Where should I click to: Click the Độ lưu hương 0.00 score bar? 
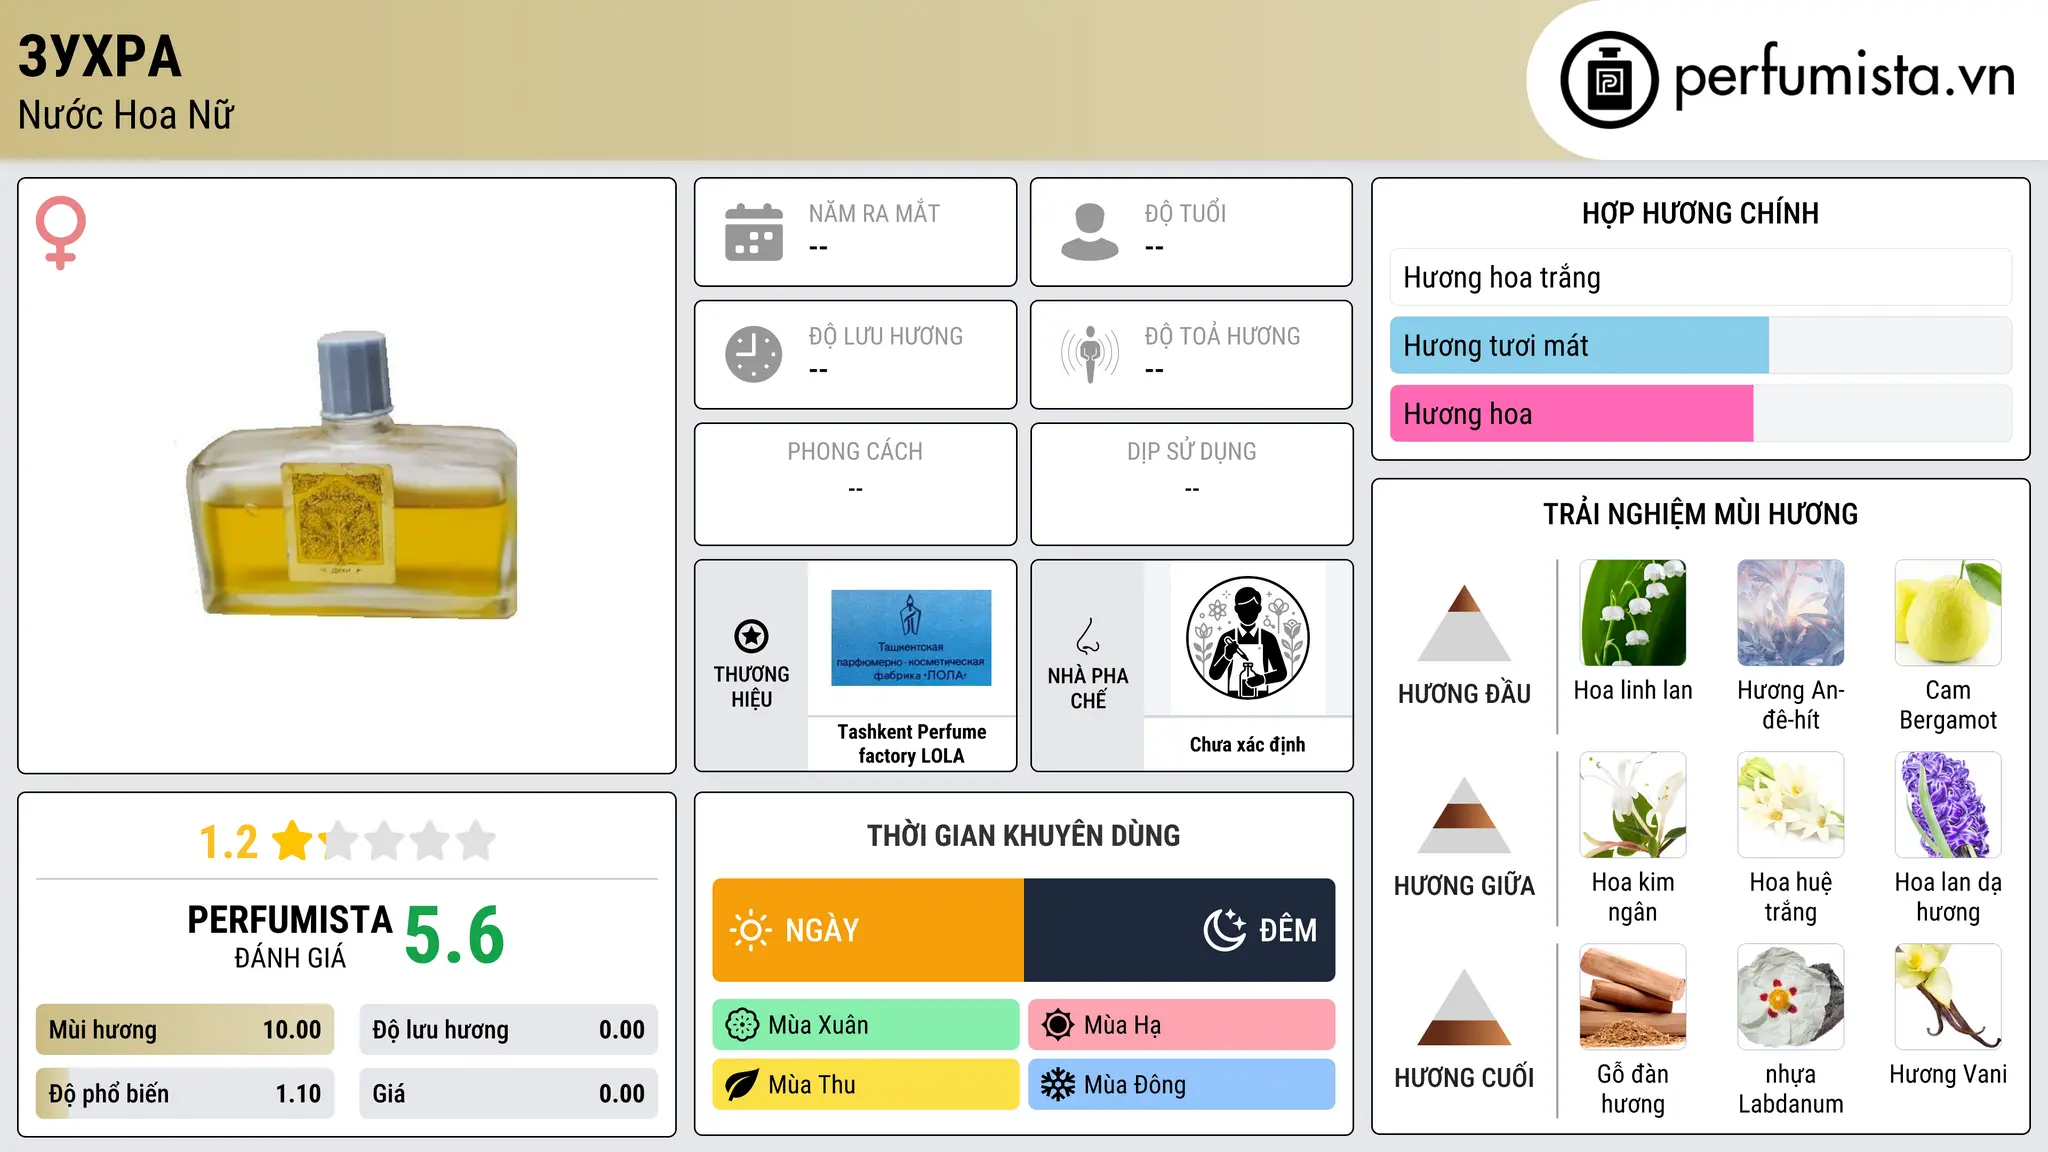click(x=508, y=1030)
